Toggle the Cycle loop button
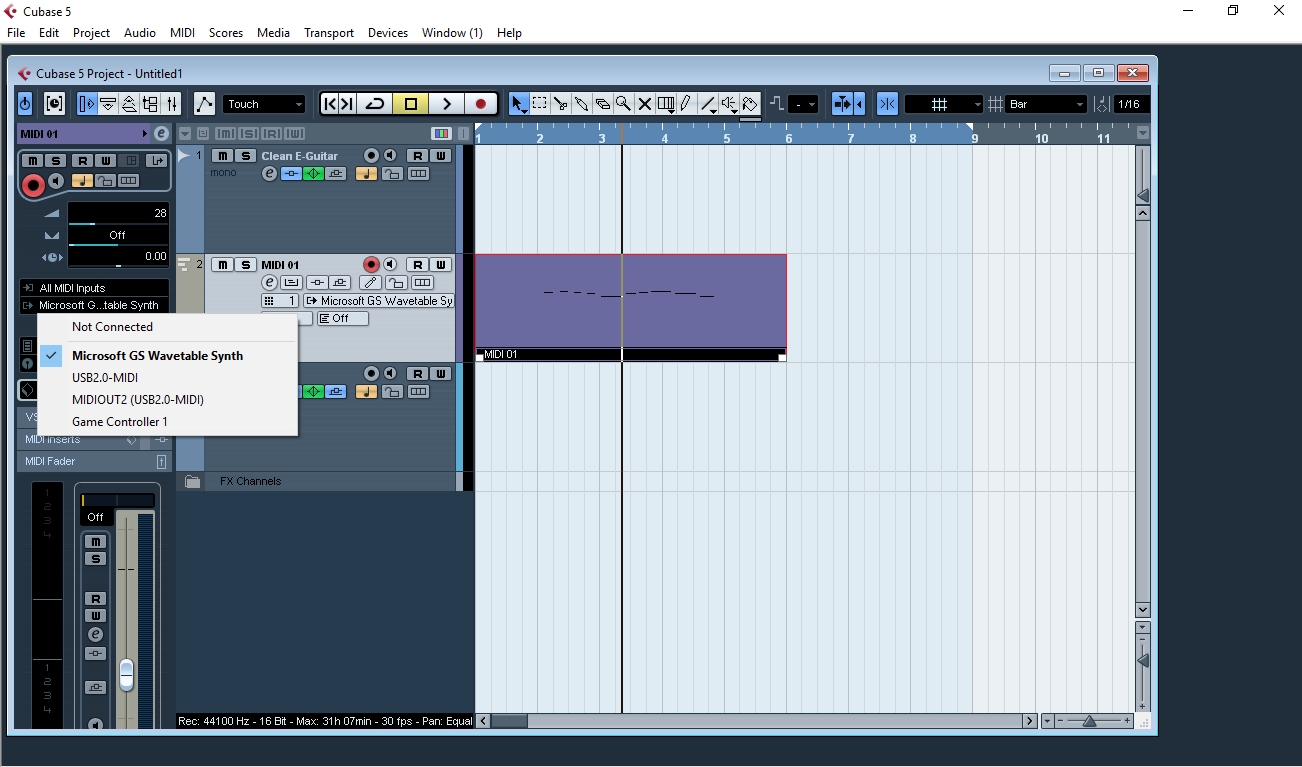 tap(375, 104)
